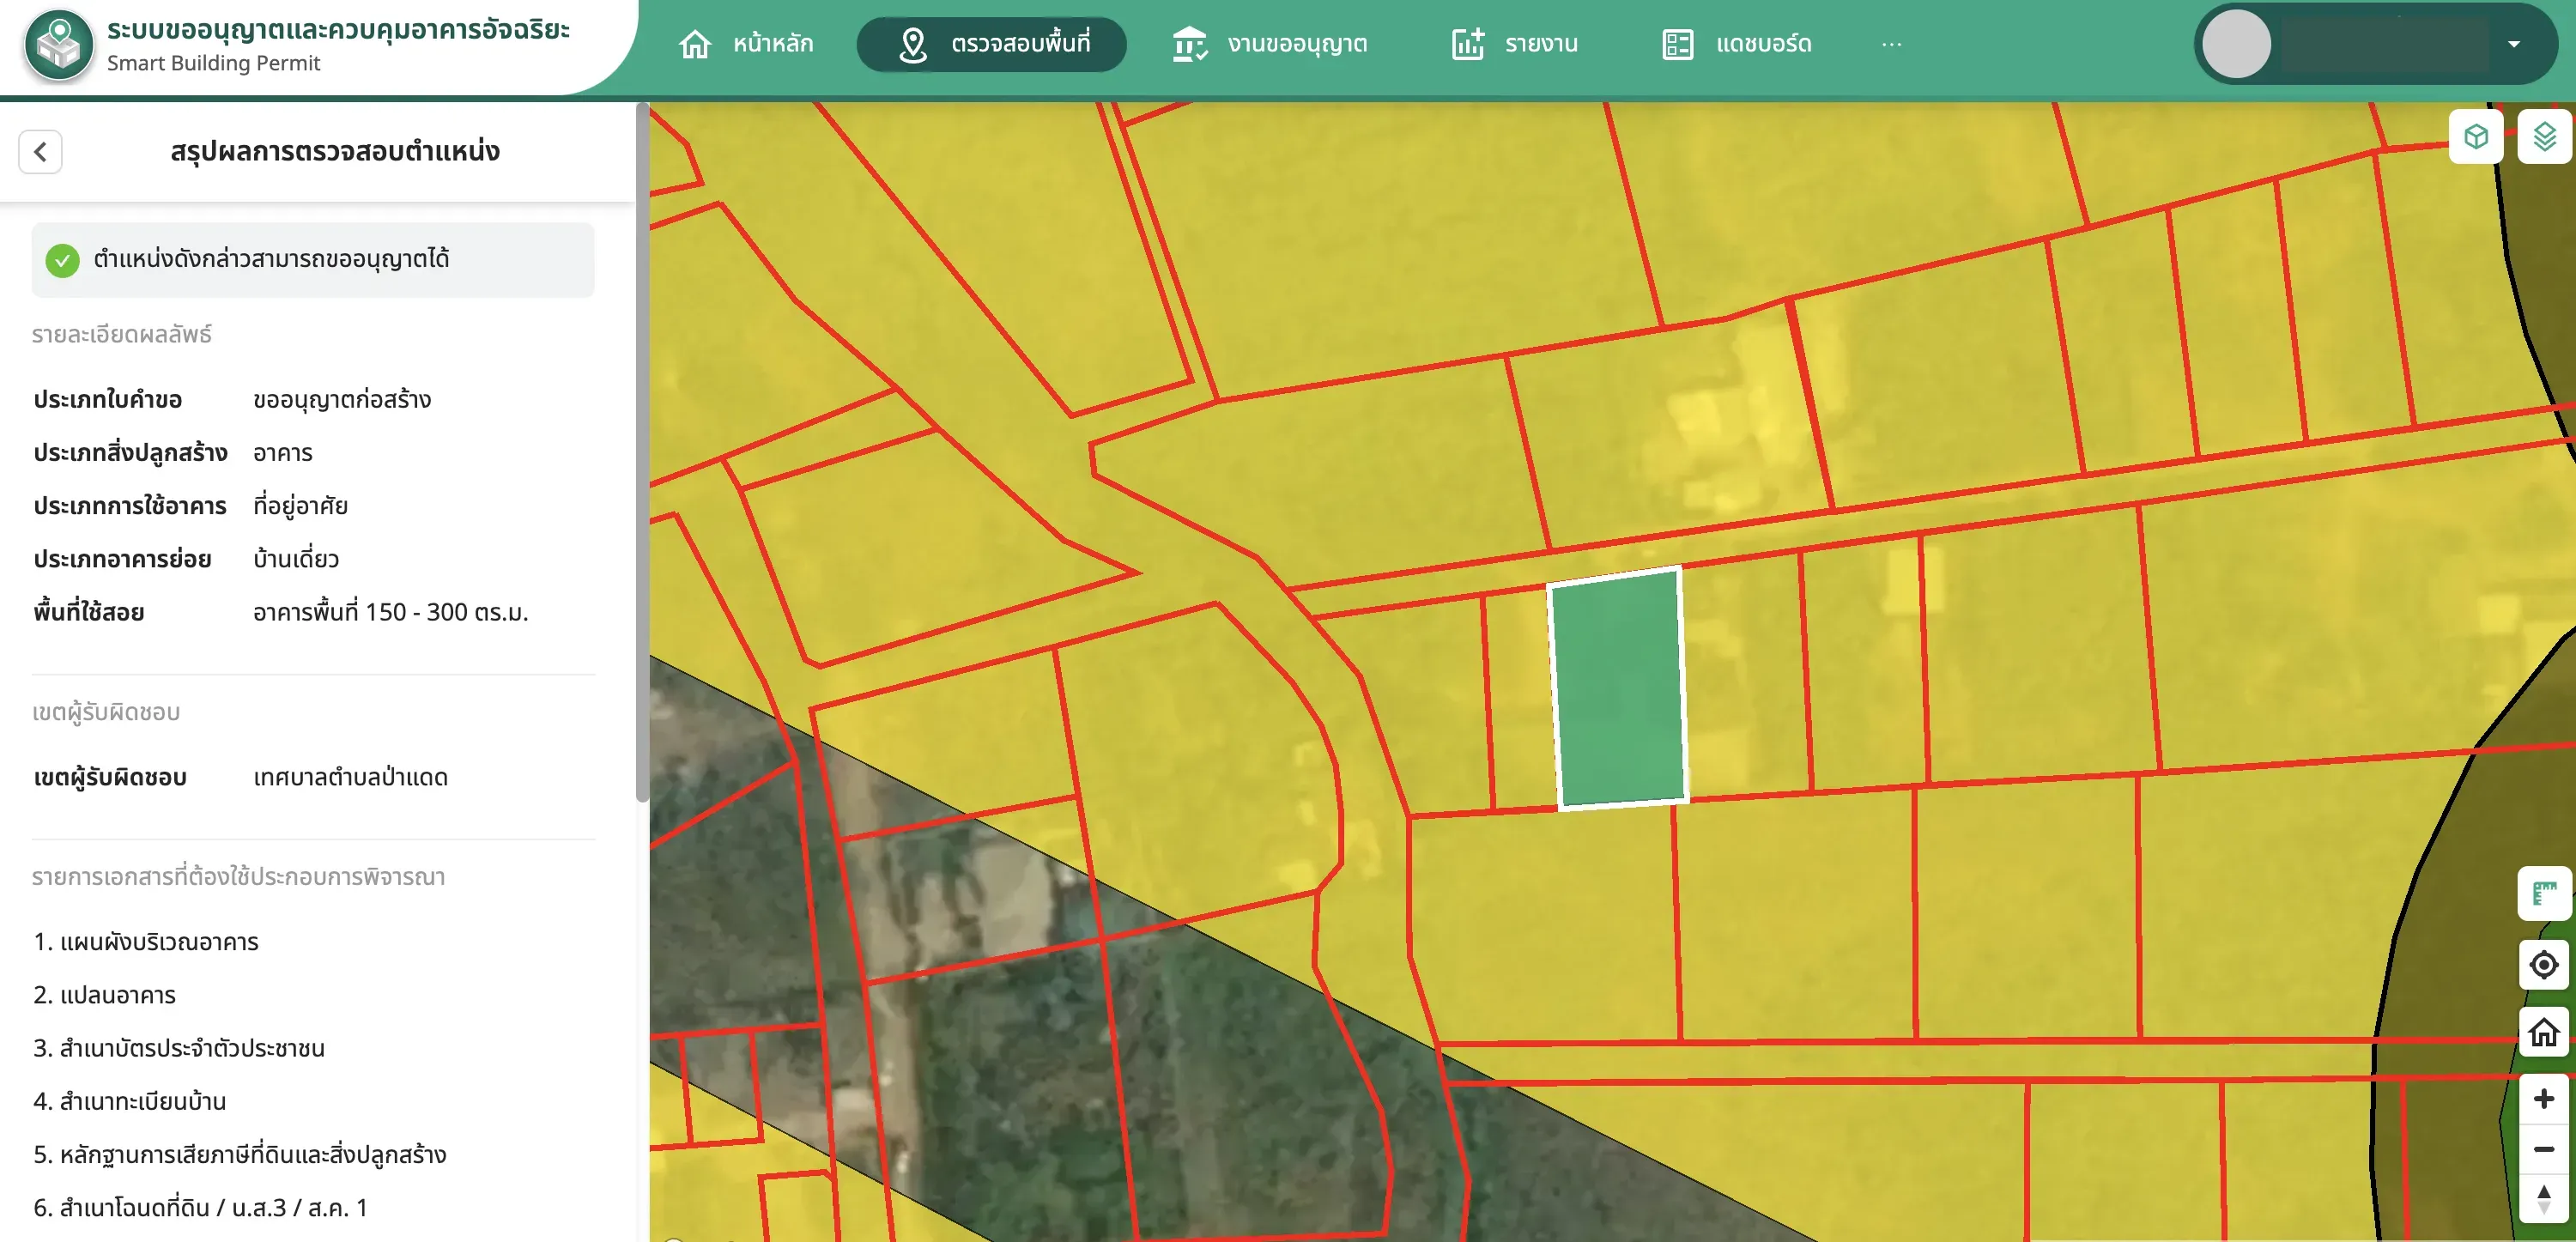Go back using the chevron button
Image resolution: width=2576 pixels, height=1242 pixels.
pos(40,152)
